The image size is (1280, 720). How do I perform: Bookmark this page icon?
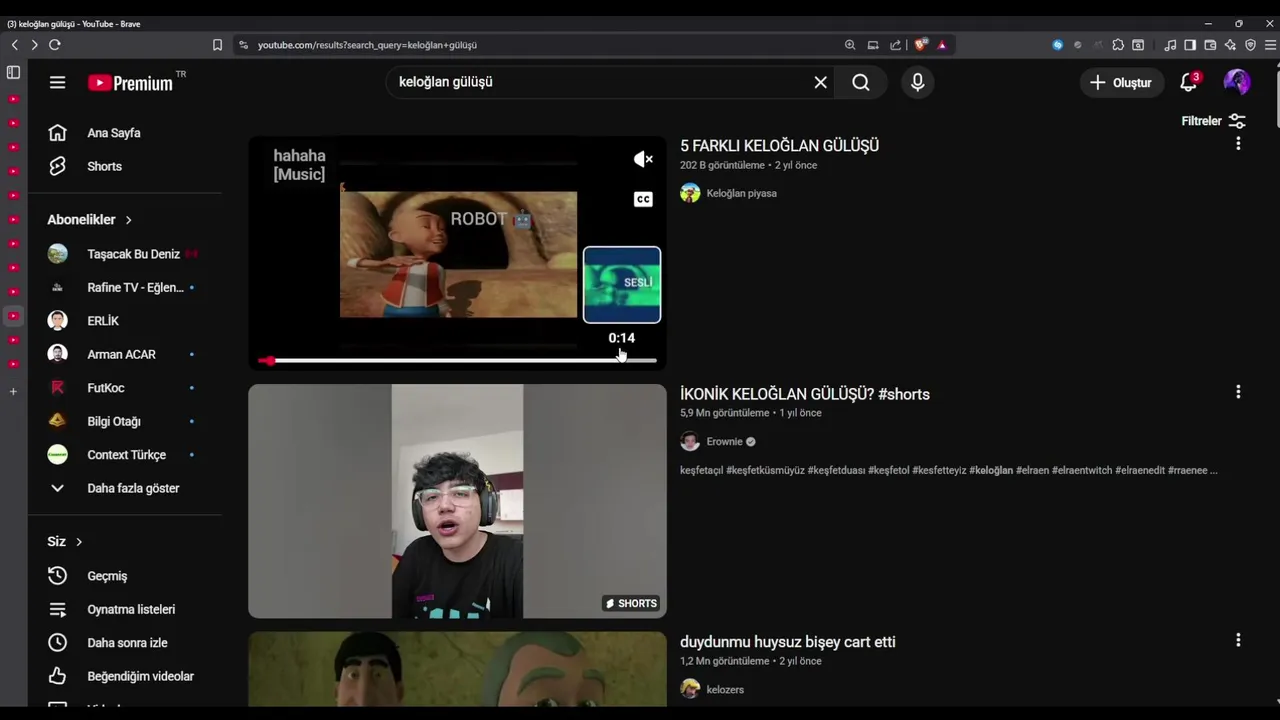(217, 45)
